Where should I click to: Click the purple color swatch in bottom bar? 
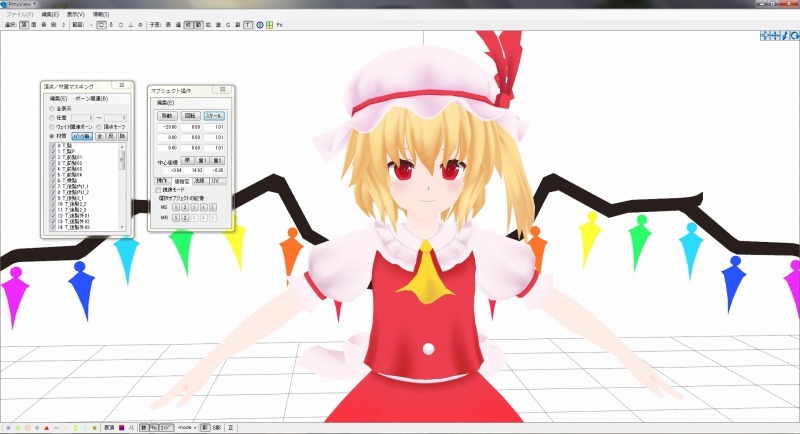point(121,428)
